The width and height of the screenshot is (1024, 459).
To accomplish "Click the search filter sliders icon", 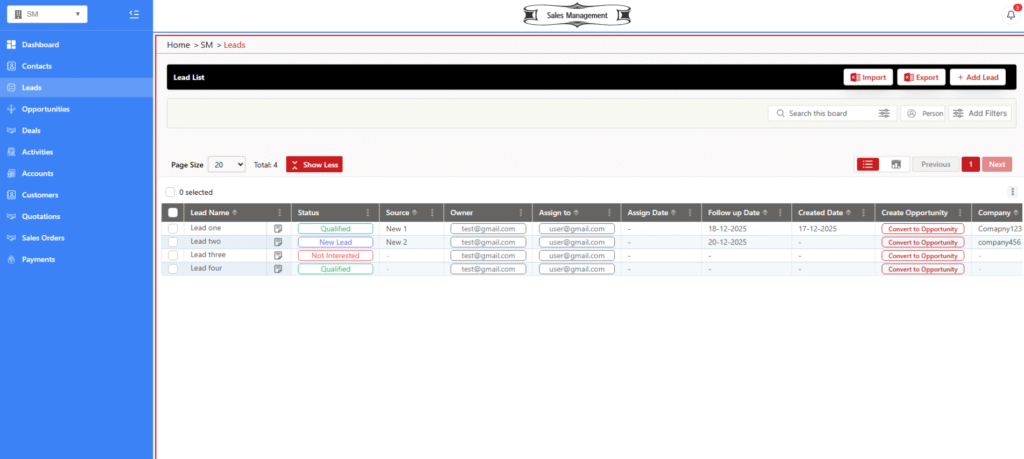I will [884, 114].
